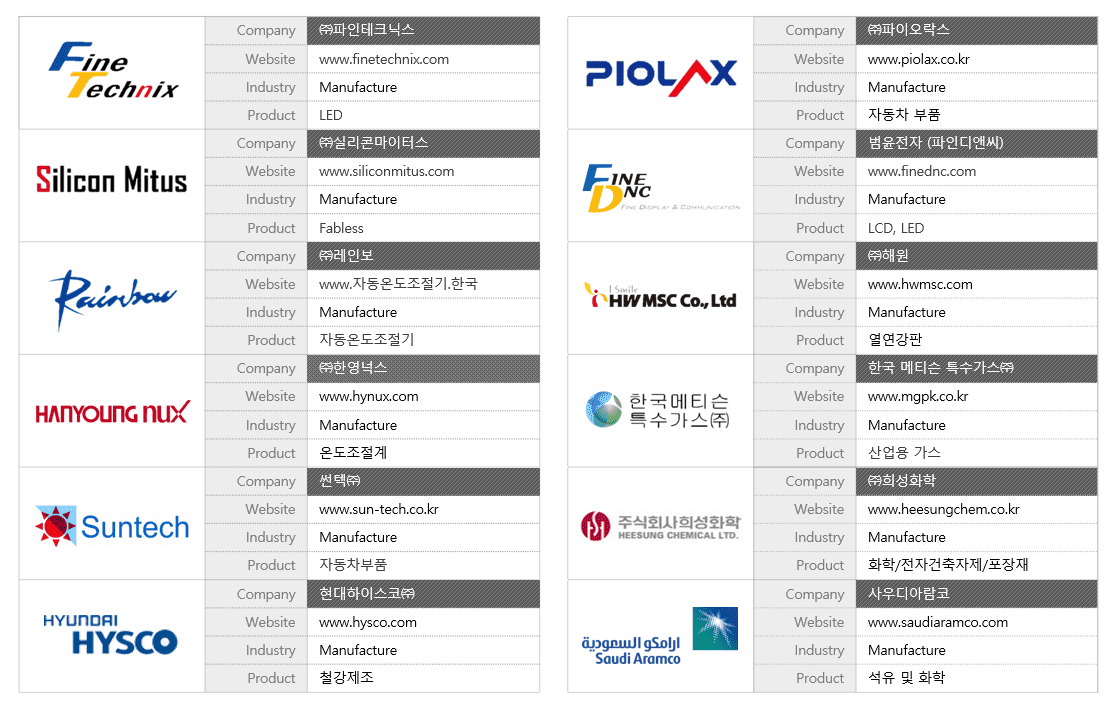Click the Hanyoung Nux logo
Image resolution: width=1113 pixels, height=705 pixels.
click(112, 411)
